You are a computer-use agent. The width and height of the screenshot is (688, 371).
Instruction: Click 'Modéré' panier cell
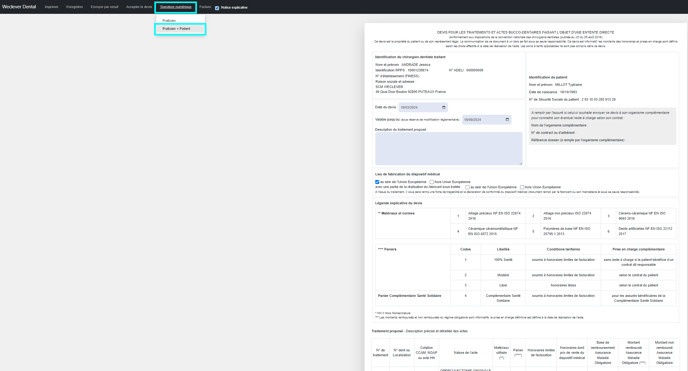click(503, 275)
